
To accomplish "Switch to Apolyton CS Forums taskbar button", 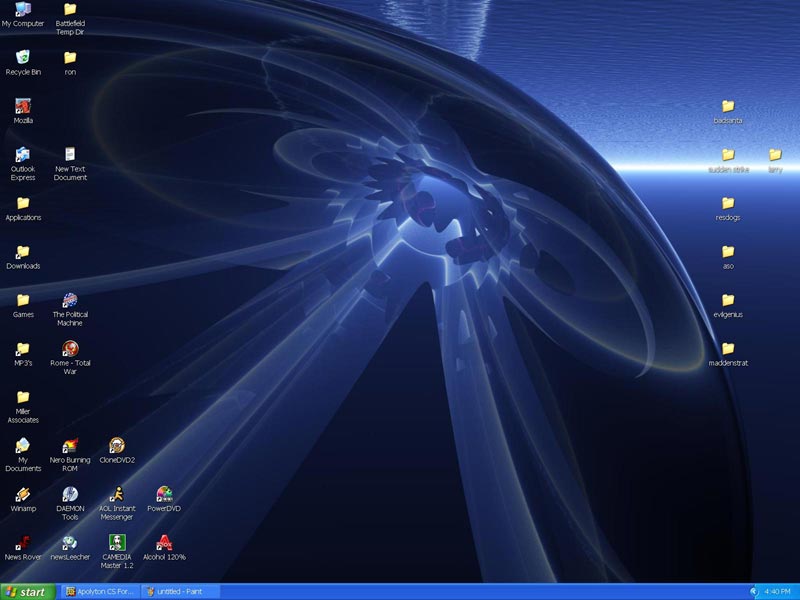I will pos(98,591).
